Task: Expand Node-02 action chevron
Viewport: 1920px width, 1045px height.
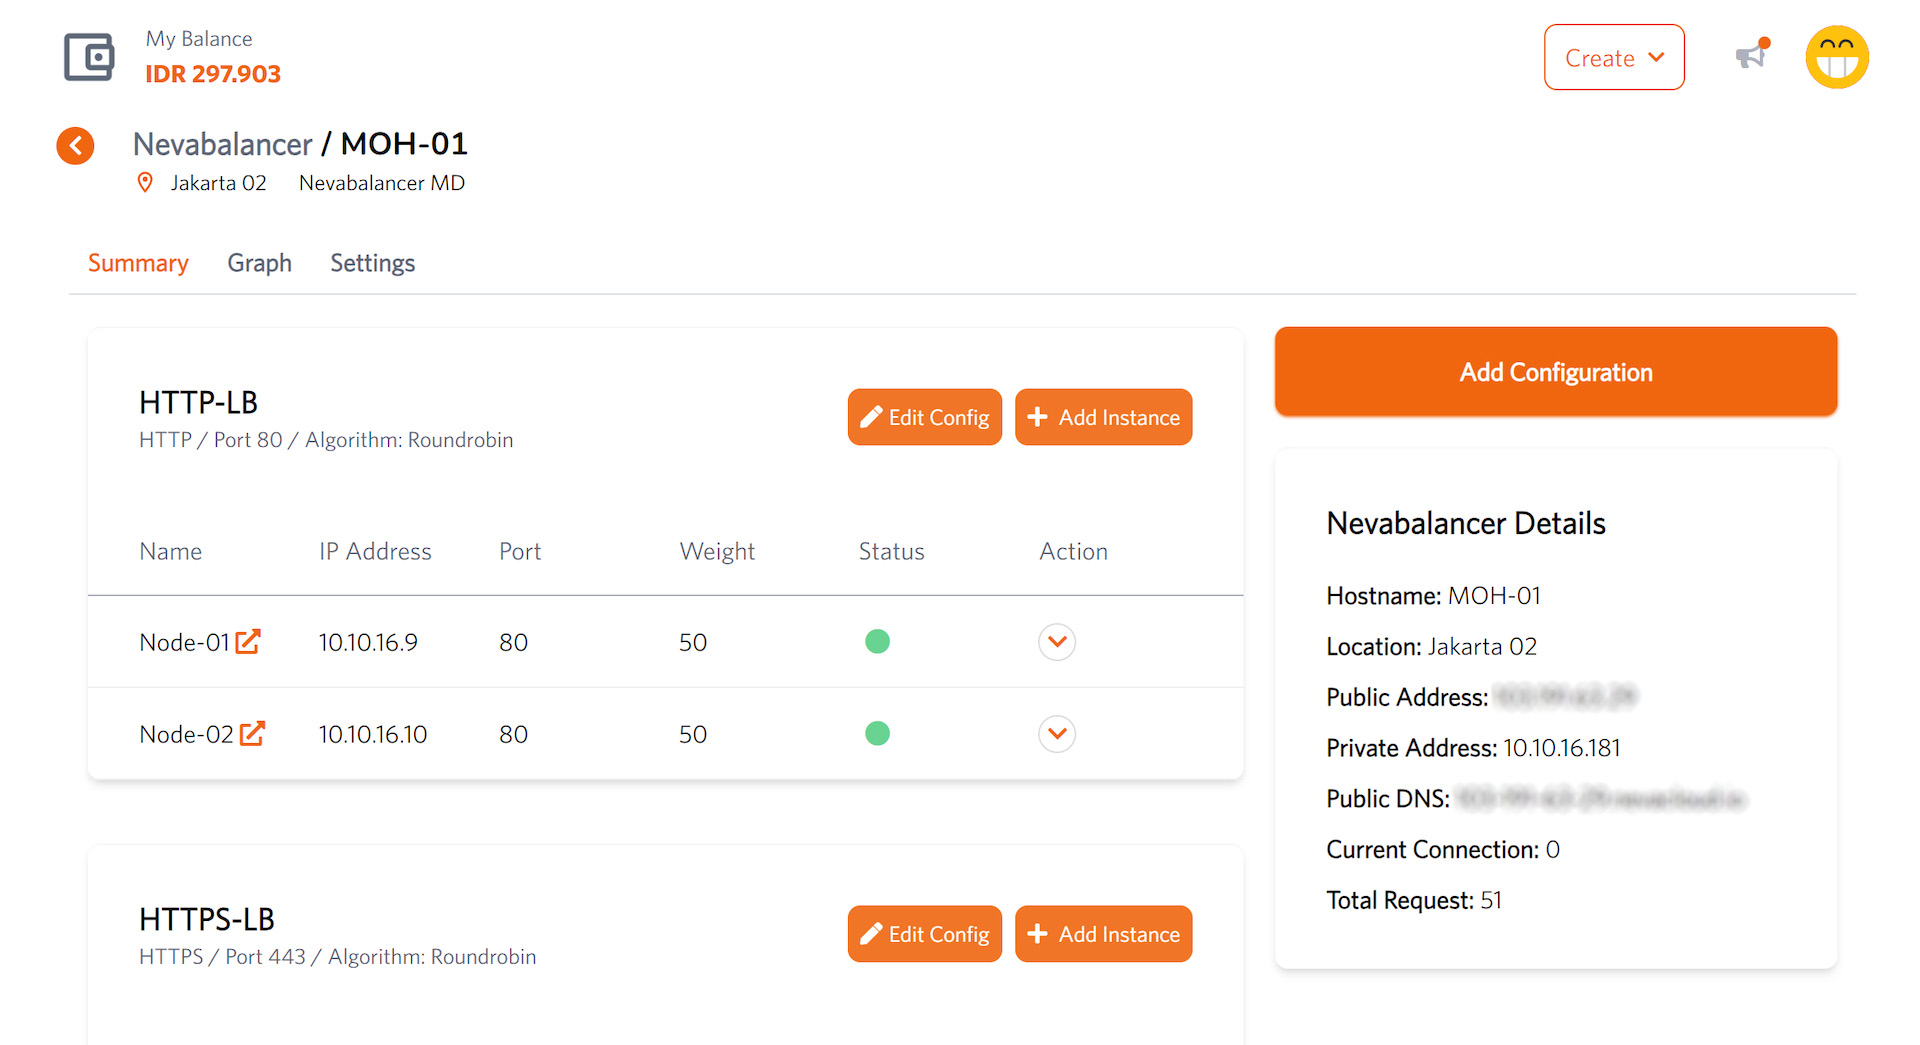Action: coord(1057,734)
